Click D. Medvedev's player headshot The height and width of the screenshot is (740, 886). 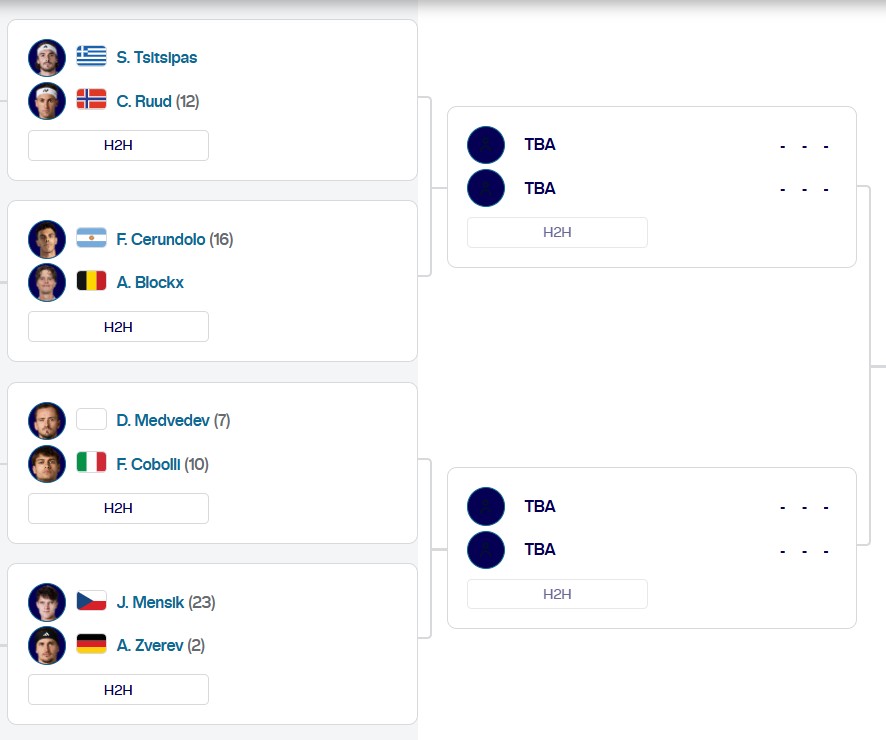(47, 421)
